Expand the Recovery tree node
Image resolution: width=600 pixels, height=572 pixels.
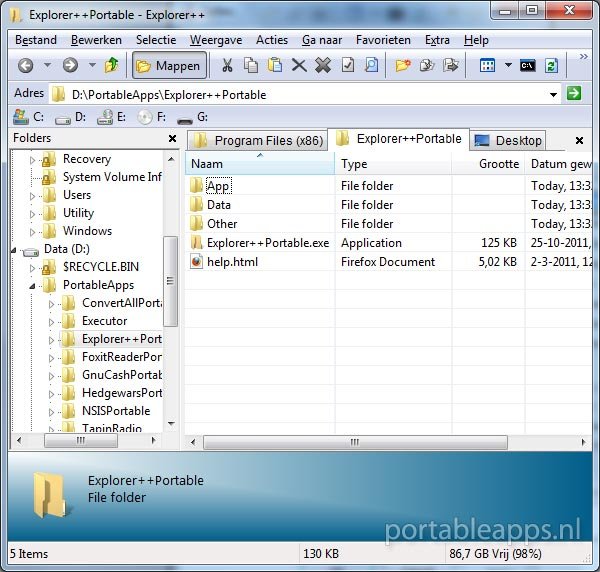pos(33,160)
